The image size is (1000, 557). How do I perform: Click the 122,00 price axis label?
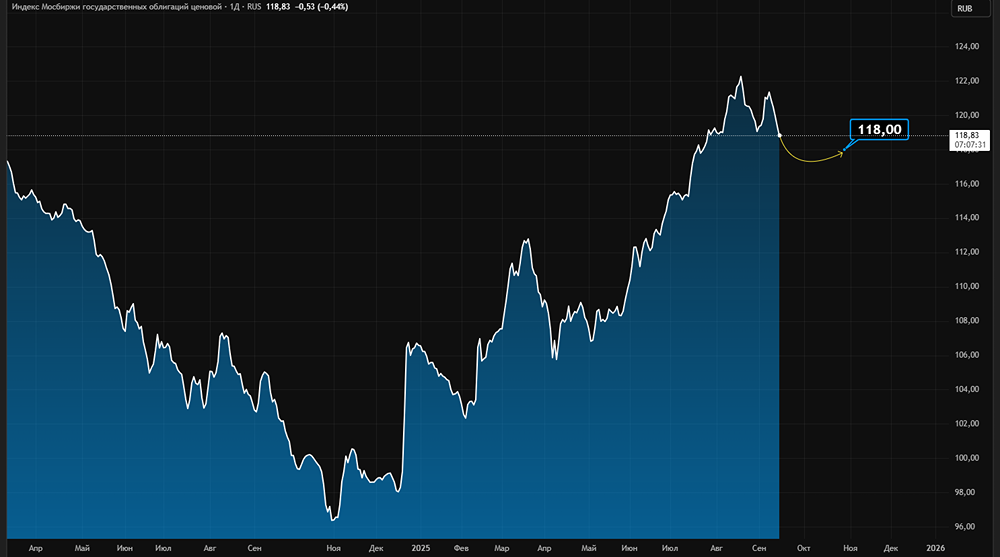967,81
